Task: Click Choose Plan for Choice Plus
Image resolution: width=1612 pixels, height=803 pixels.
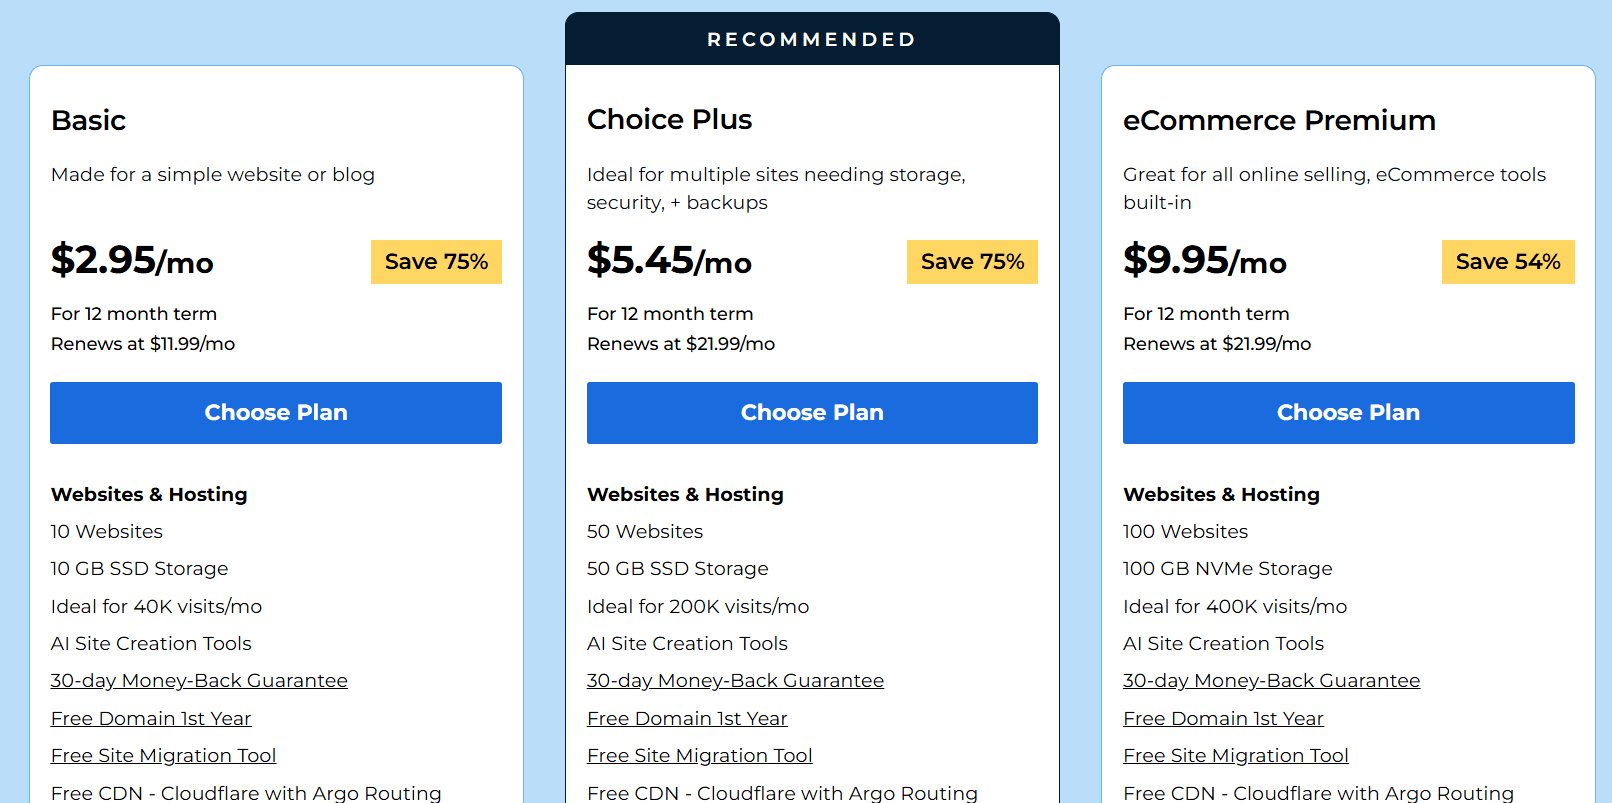Action: tap(811, 412)
